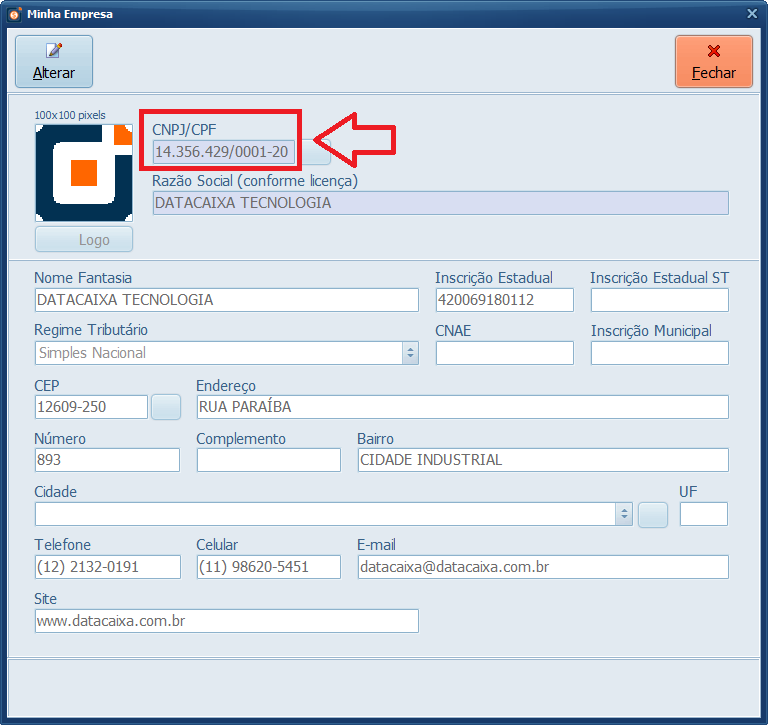Click the Minha Empresa title bar icon
This screenshot has height=725, width=768.
click(x=14, y=14)
